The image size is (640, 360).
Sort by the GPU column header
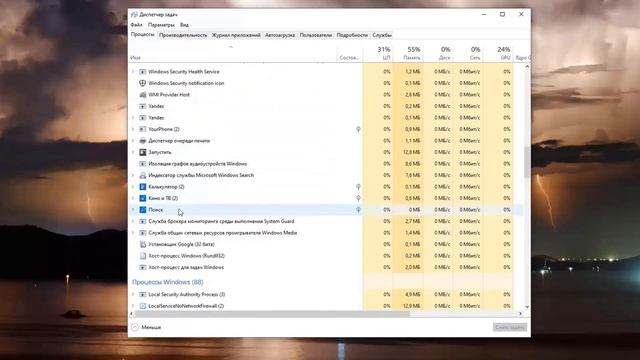[498, 53]
